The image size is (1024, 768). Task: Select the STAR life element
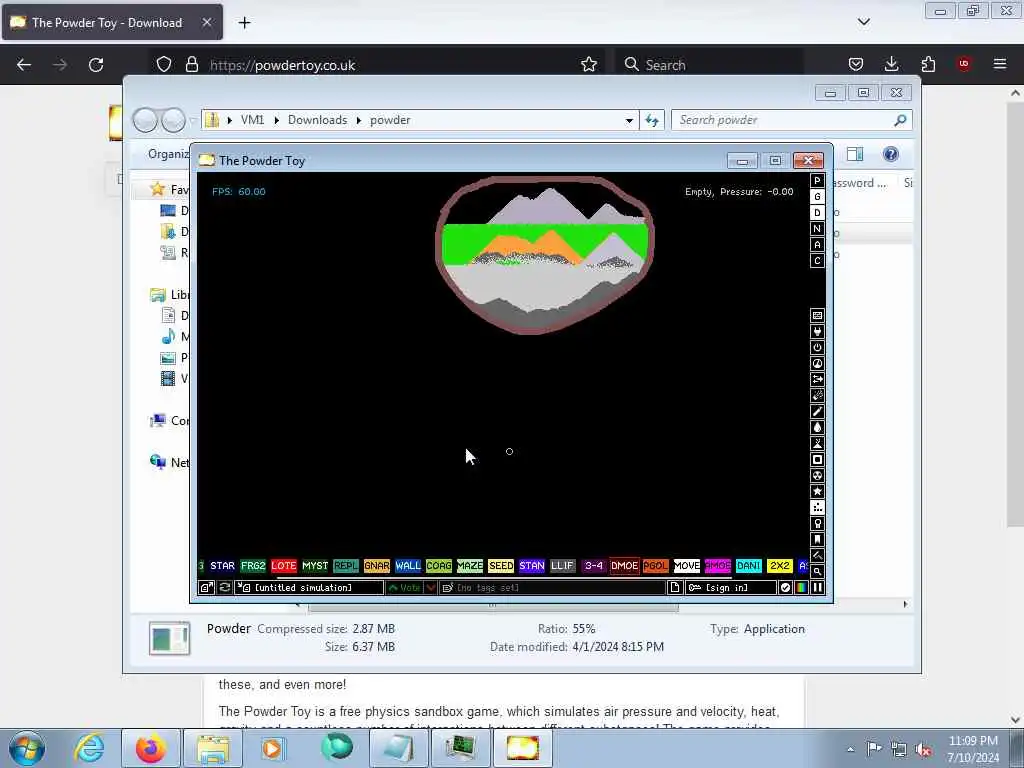(x=222, y=566)
